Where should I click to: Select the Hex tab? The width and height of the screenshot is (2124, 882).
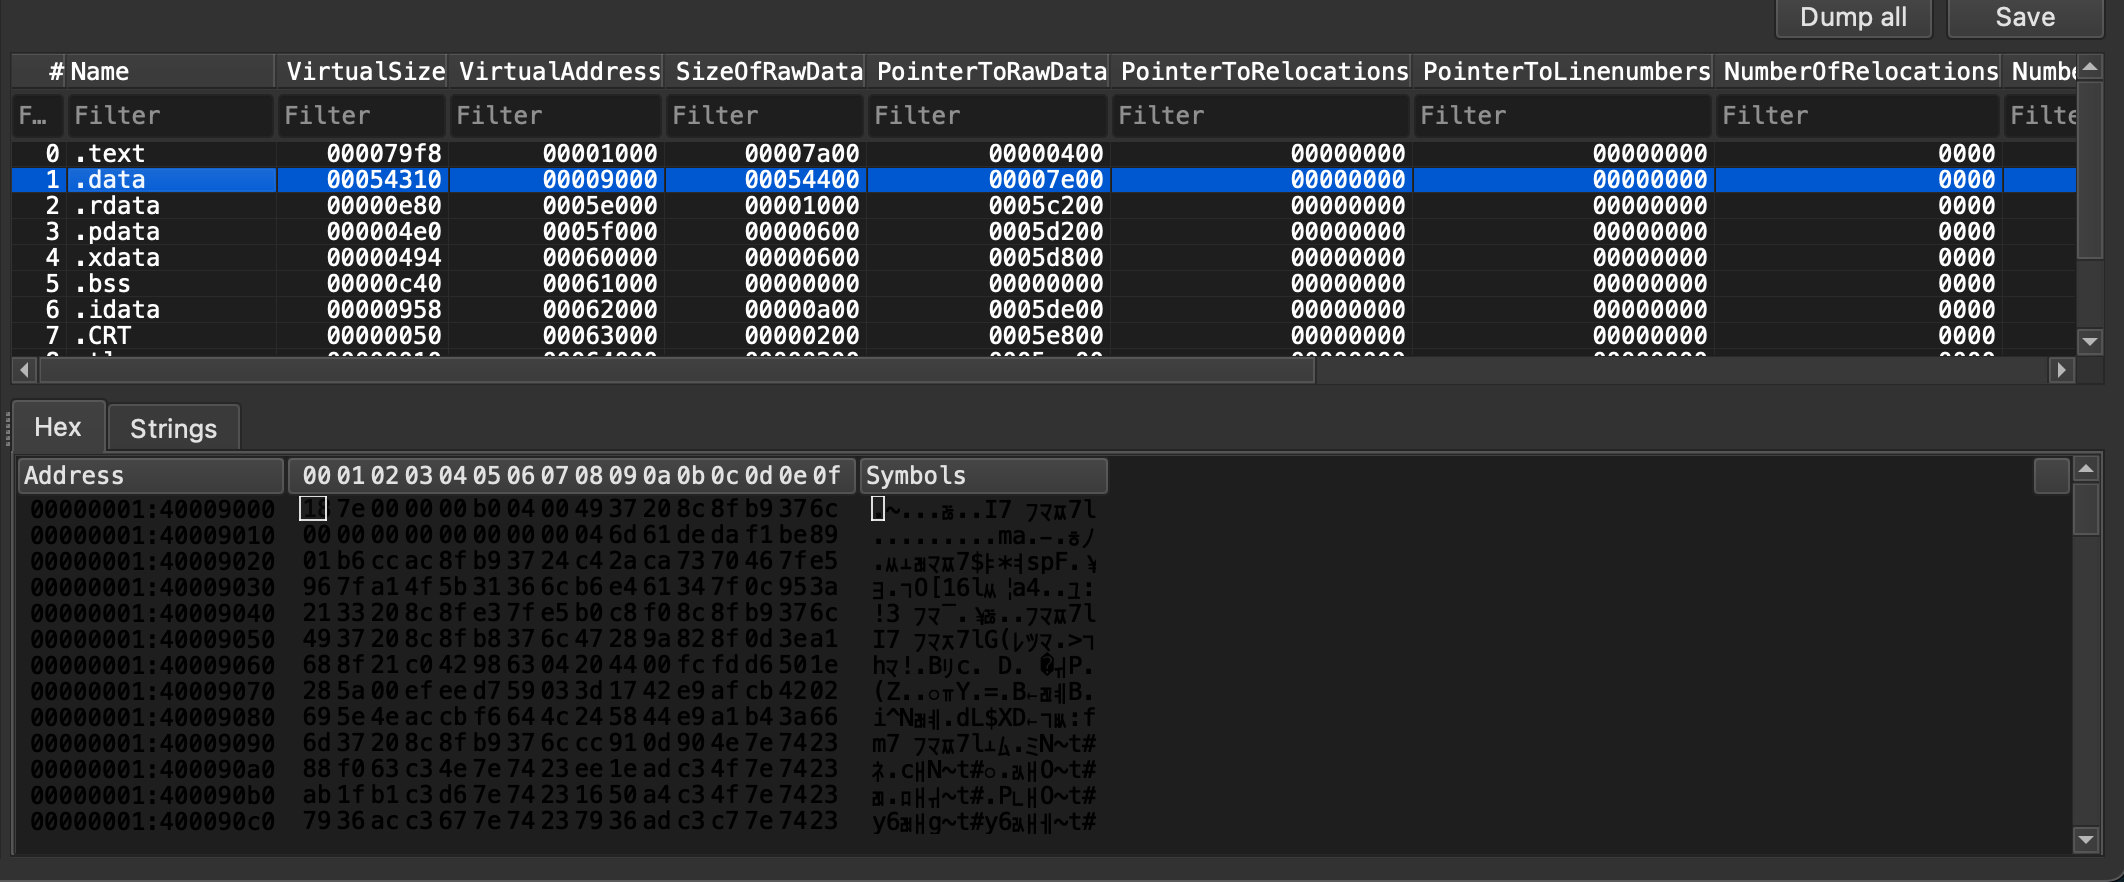pyautogui.click(x=58, y=427)
